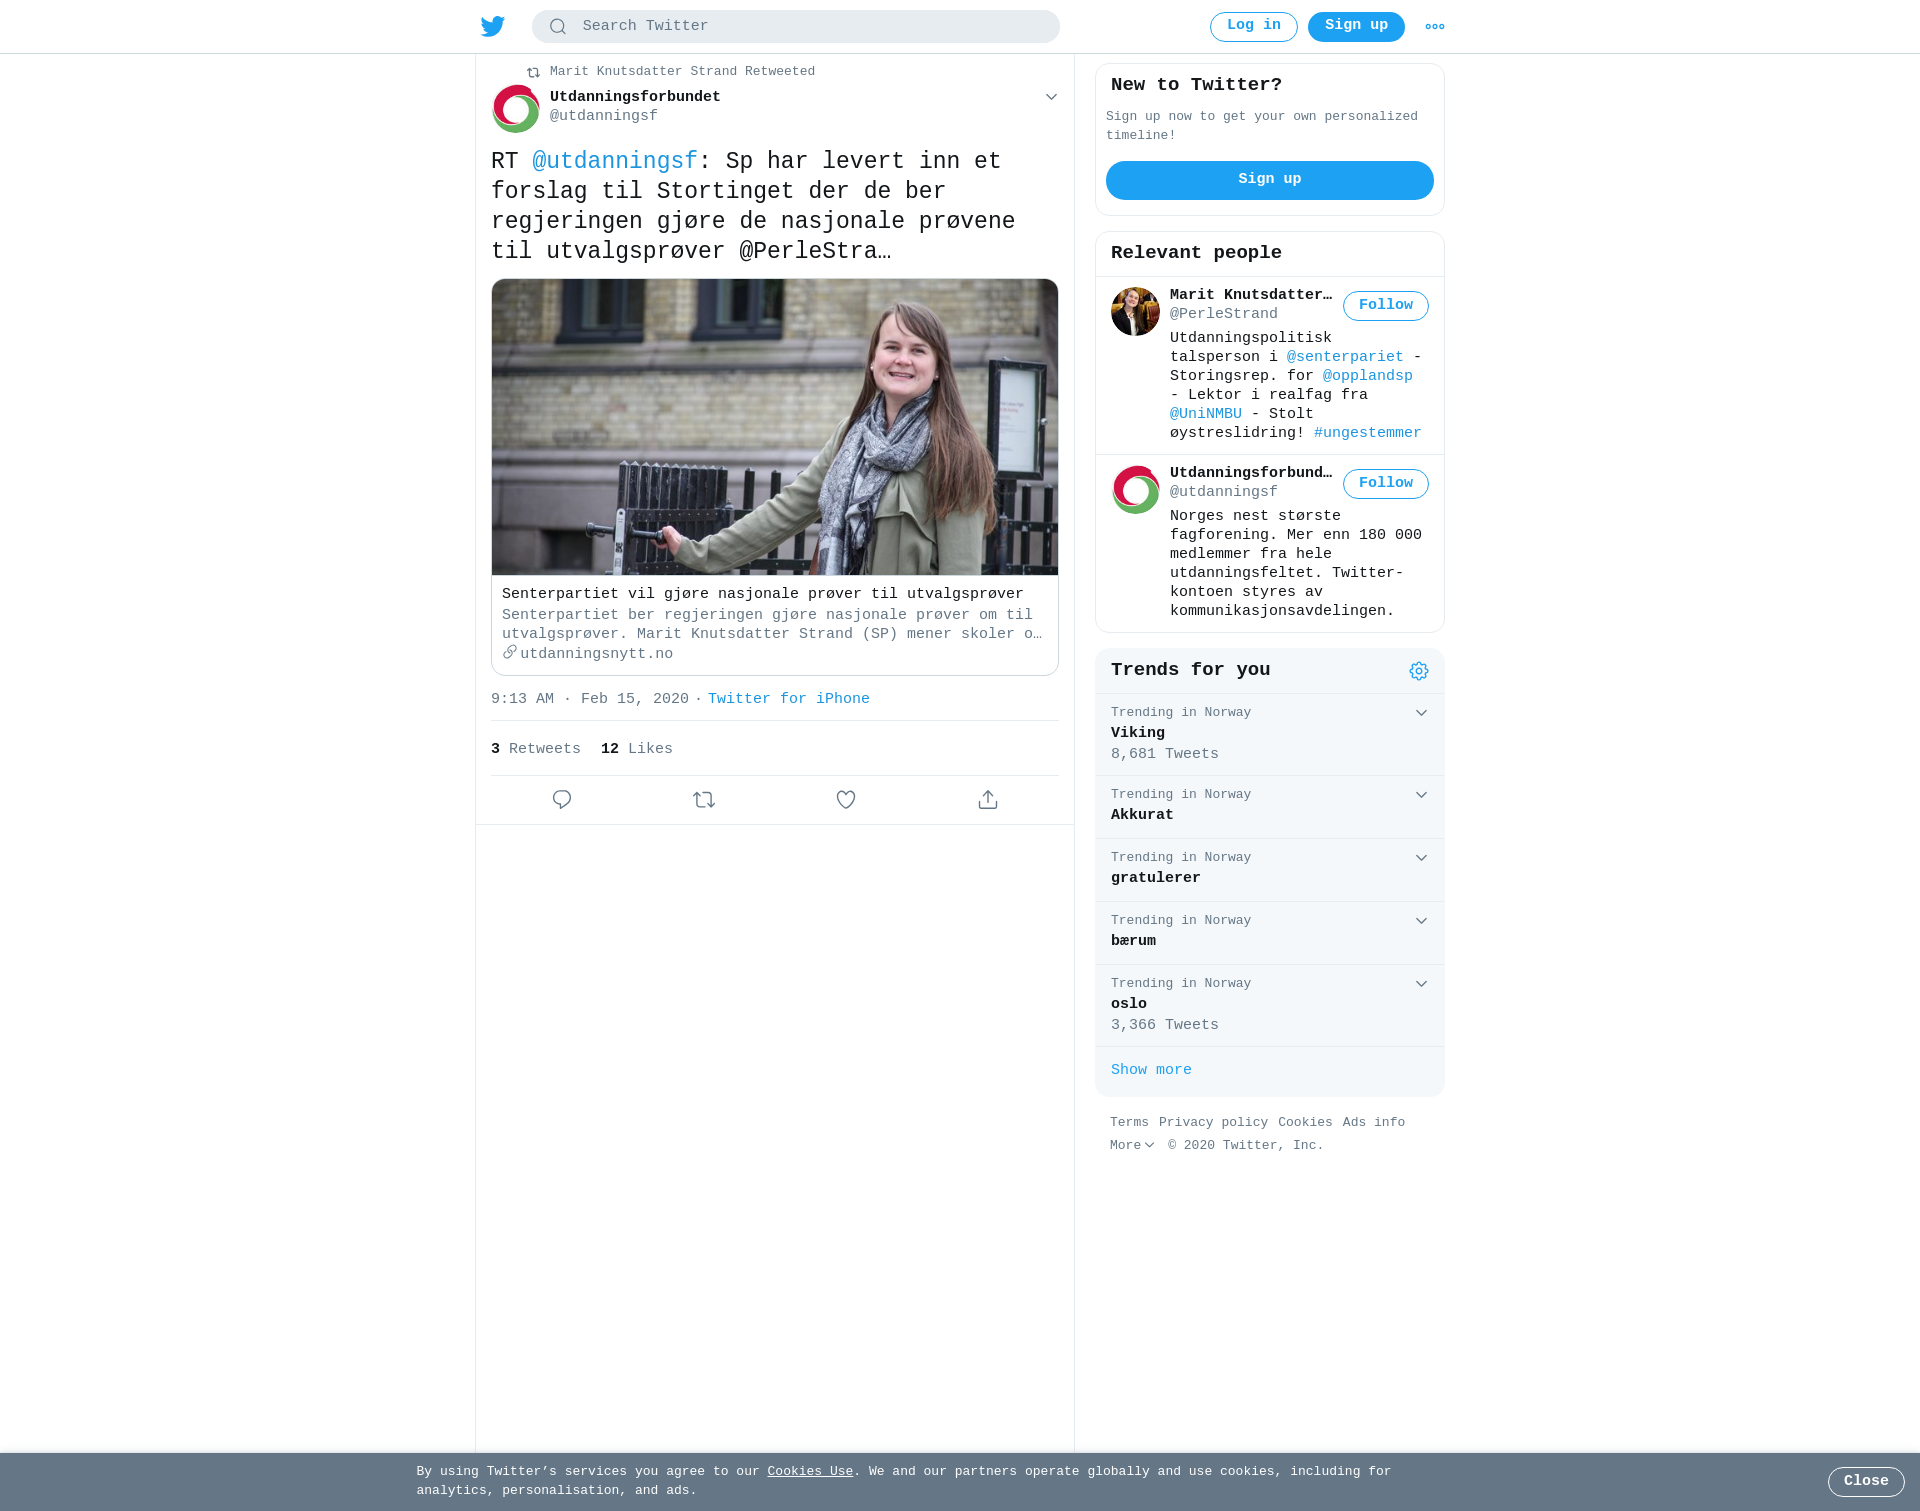Viewport: 1920px width, 1511px height.
Task: Open the @senterpariet mention
Action: [x=1345, y=357]
